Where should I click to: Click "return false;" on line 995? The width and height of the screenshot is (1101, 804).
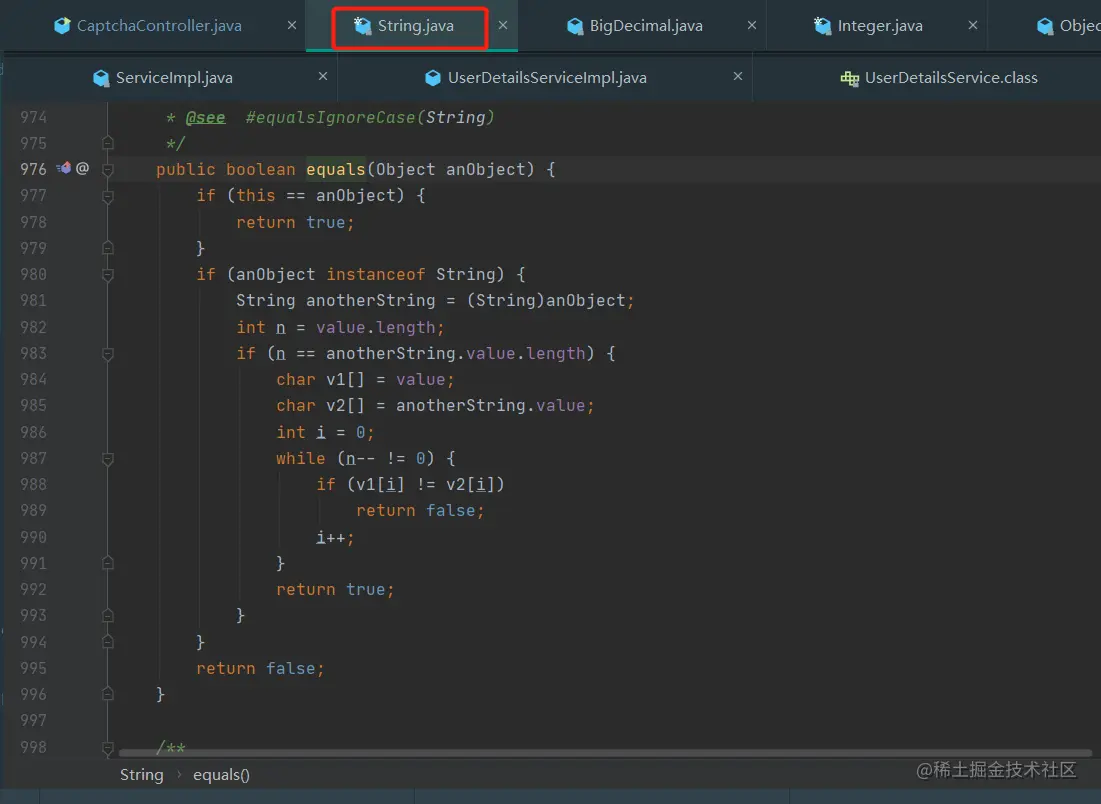(261, 668)
